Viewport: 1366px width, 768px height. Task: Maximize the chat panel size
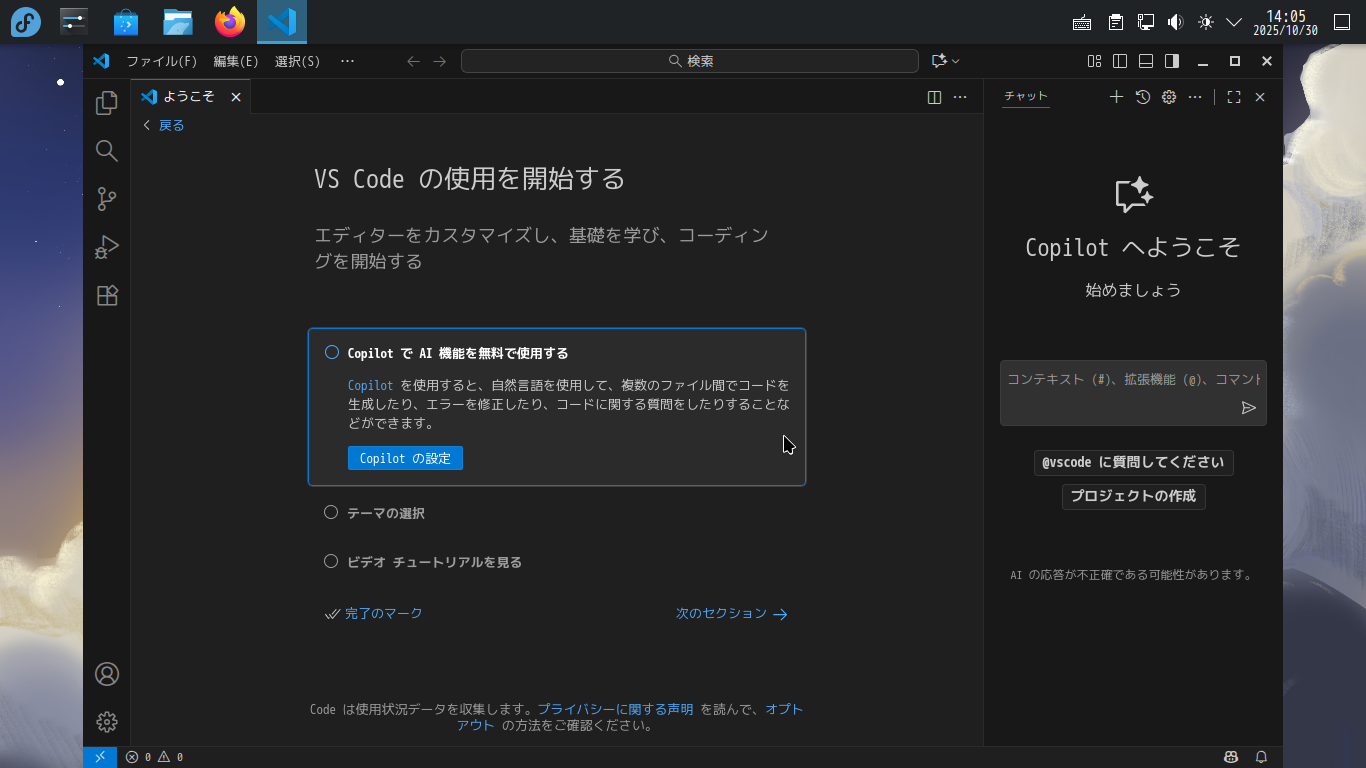1234,97
